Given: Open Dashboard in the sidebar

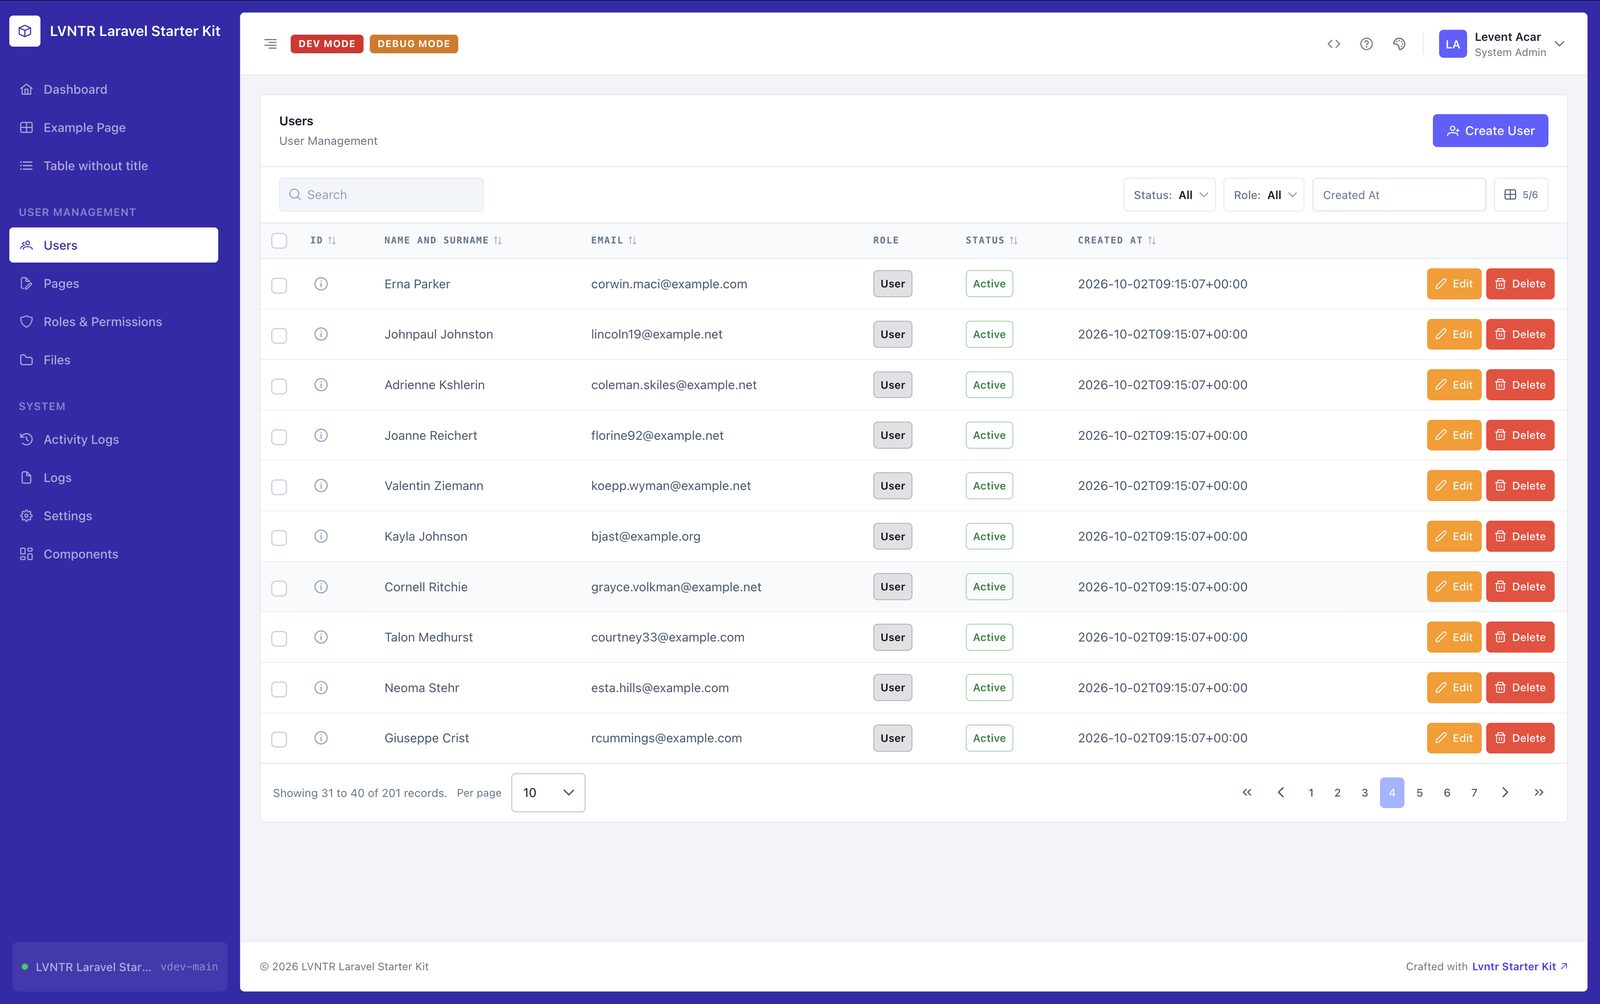Looking at the screenshot, I should [114, 89].
